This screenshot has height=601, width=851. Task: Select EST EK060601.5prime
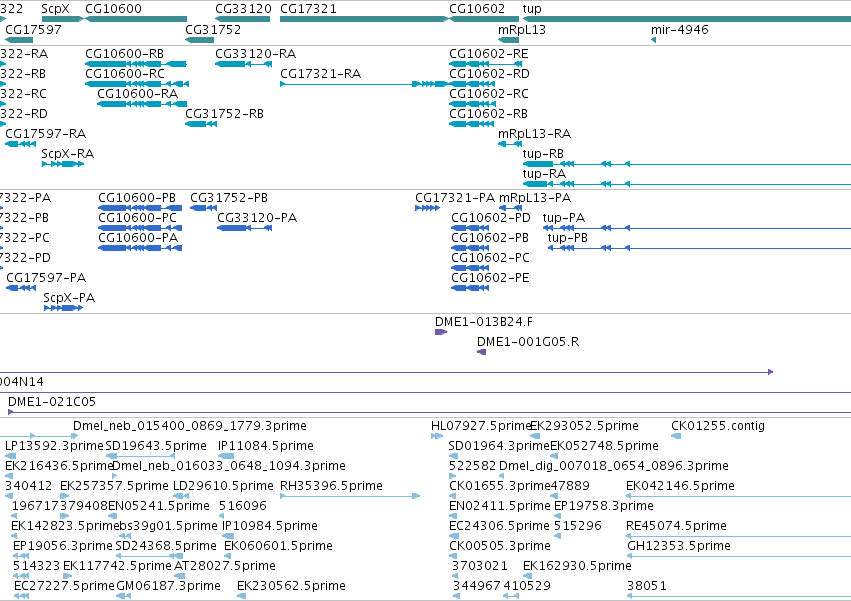pyautogui.click(x=278, y=546)
